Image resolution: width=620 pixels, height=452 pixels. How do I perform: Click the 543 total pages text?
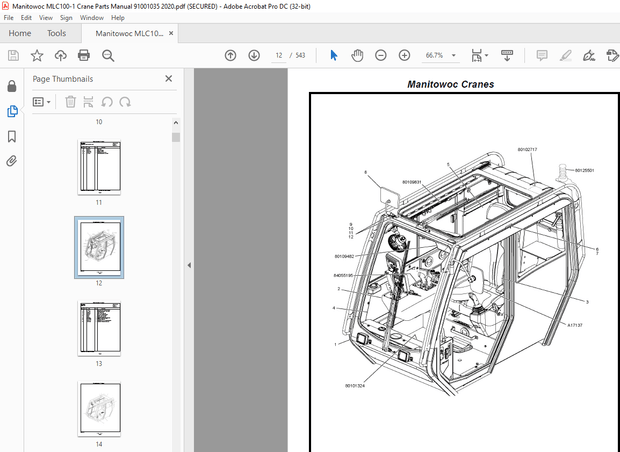pyautogui.click(x=301, y=55)
